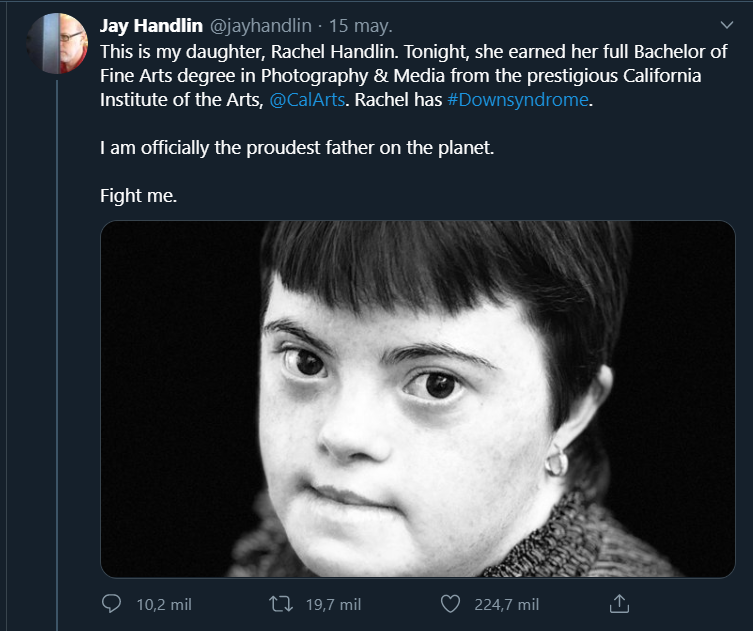Open the share tweet icon
Viewport: 753px width, 631px height.
click(619, 604)
